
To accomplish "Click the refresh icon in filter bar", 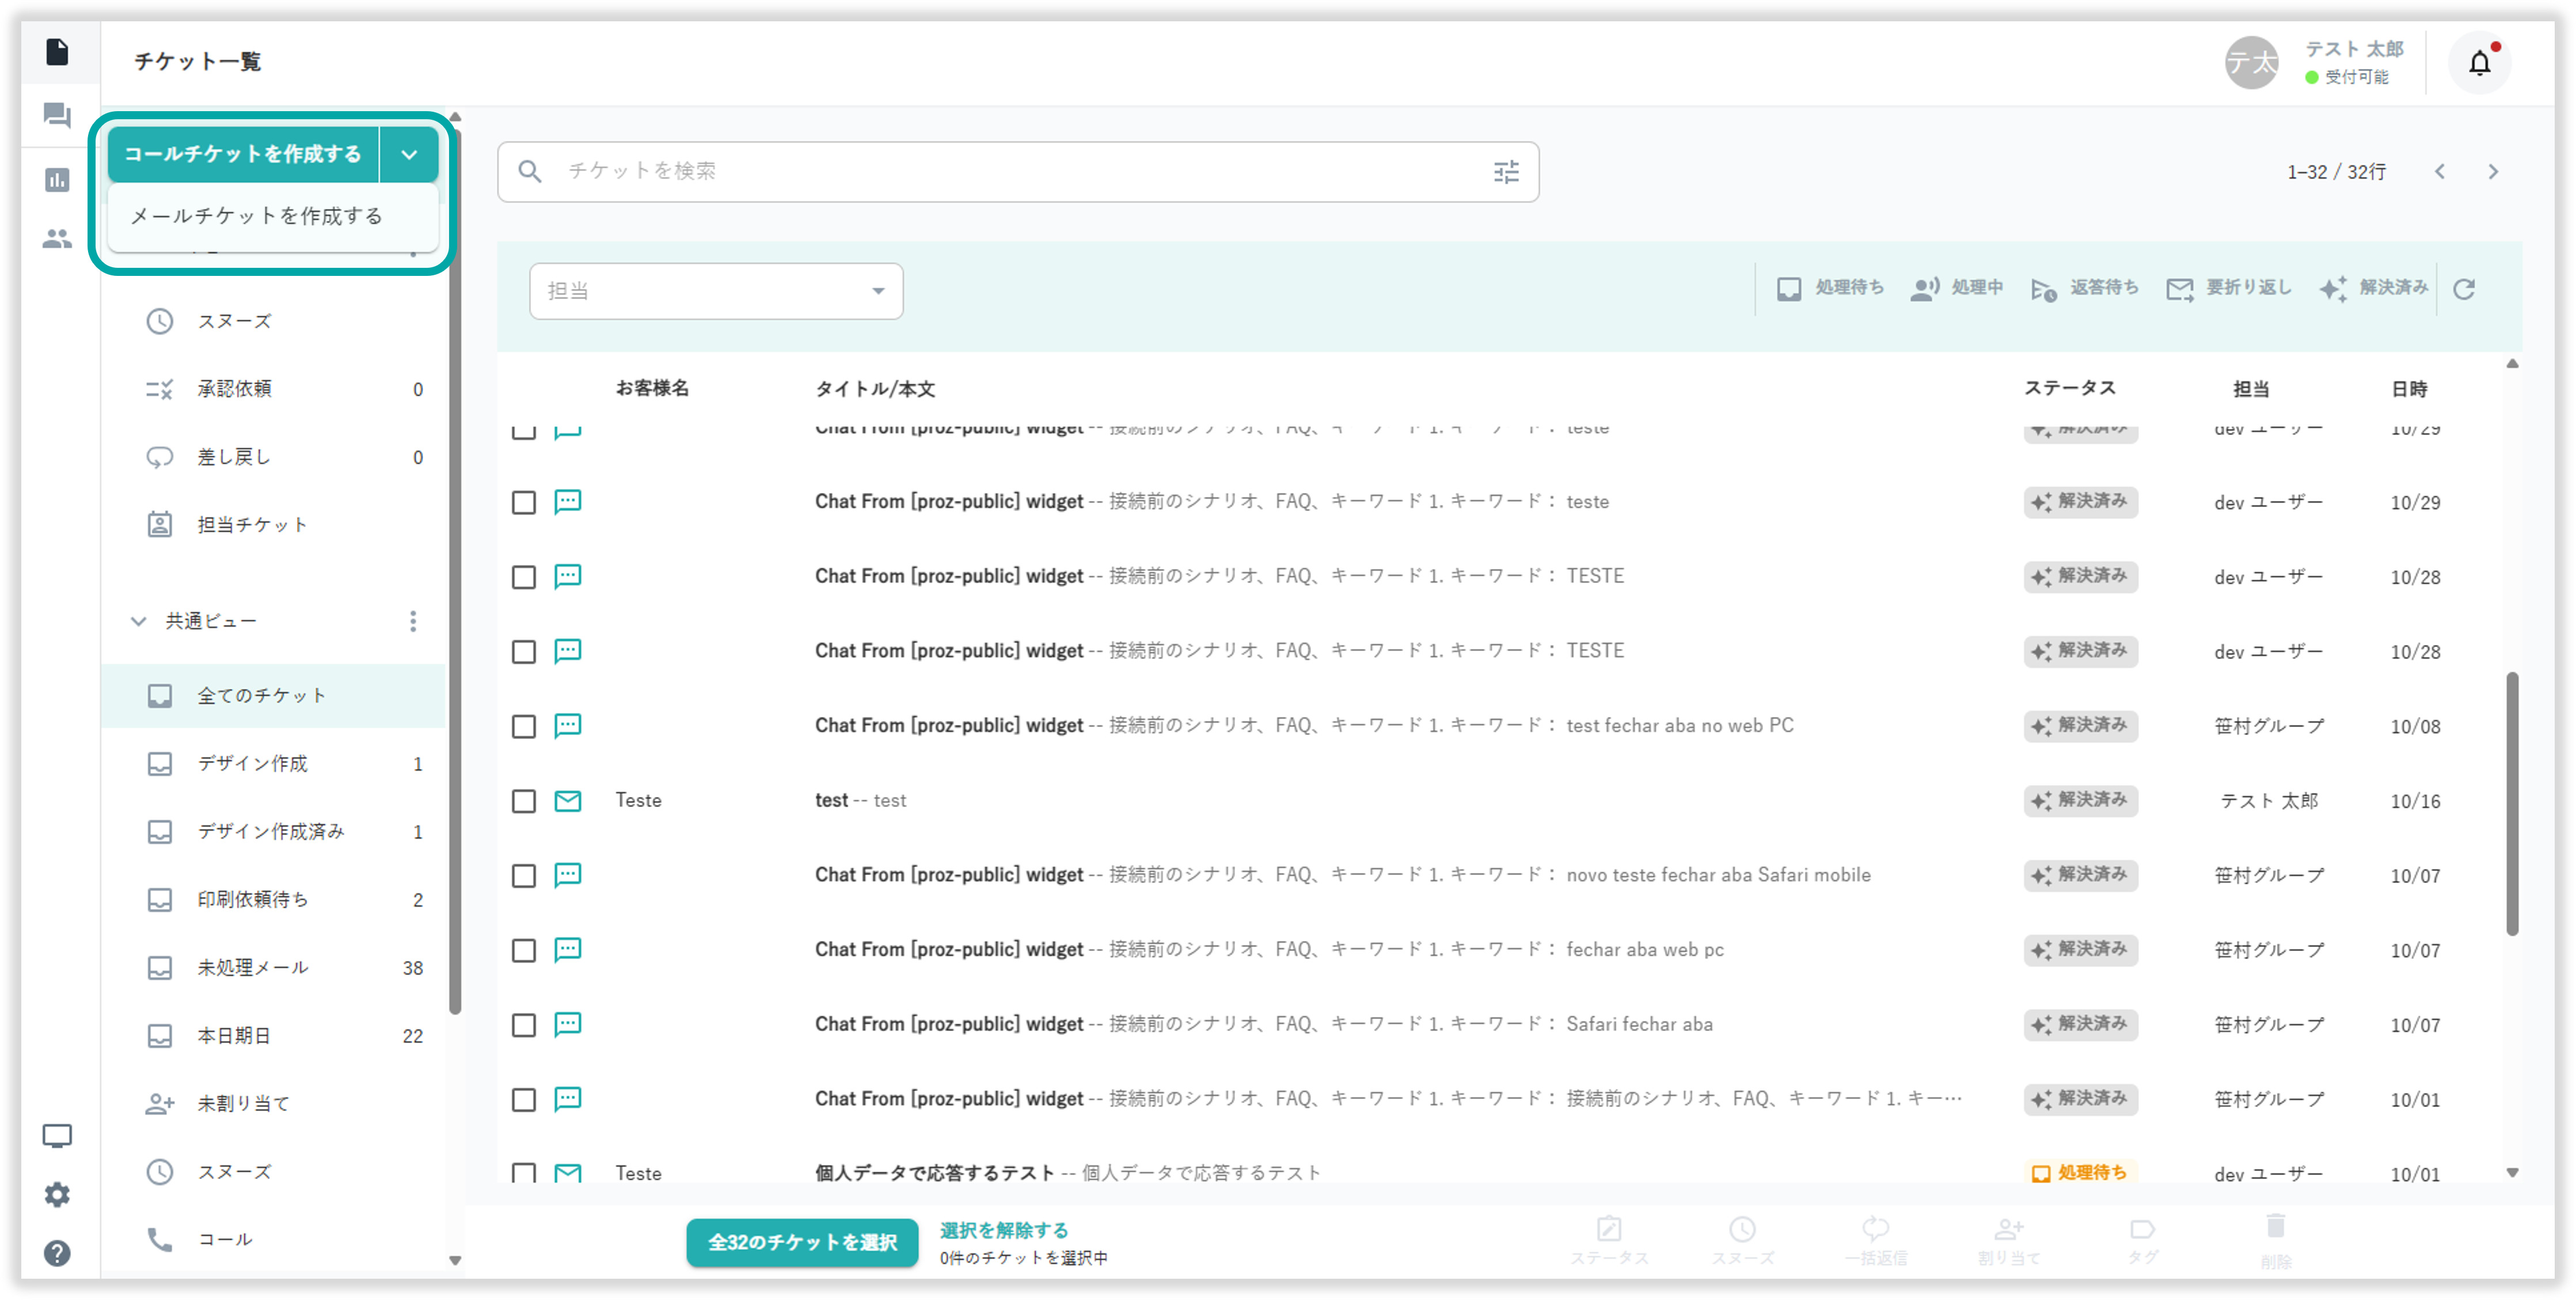I will coord(2464,289).
